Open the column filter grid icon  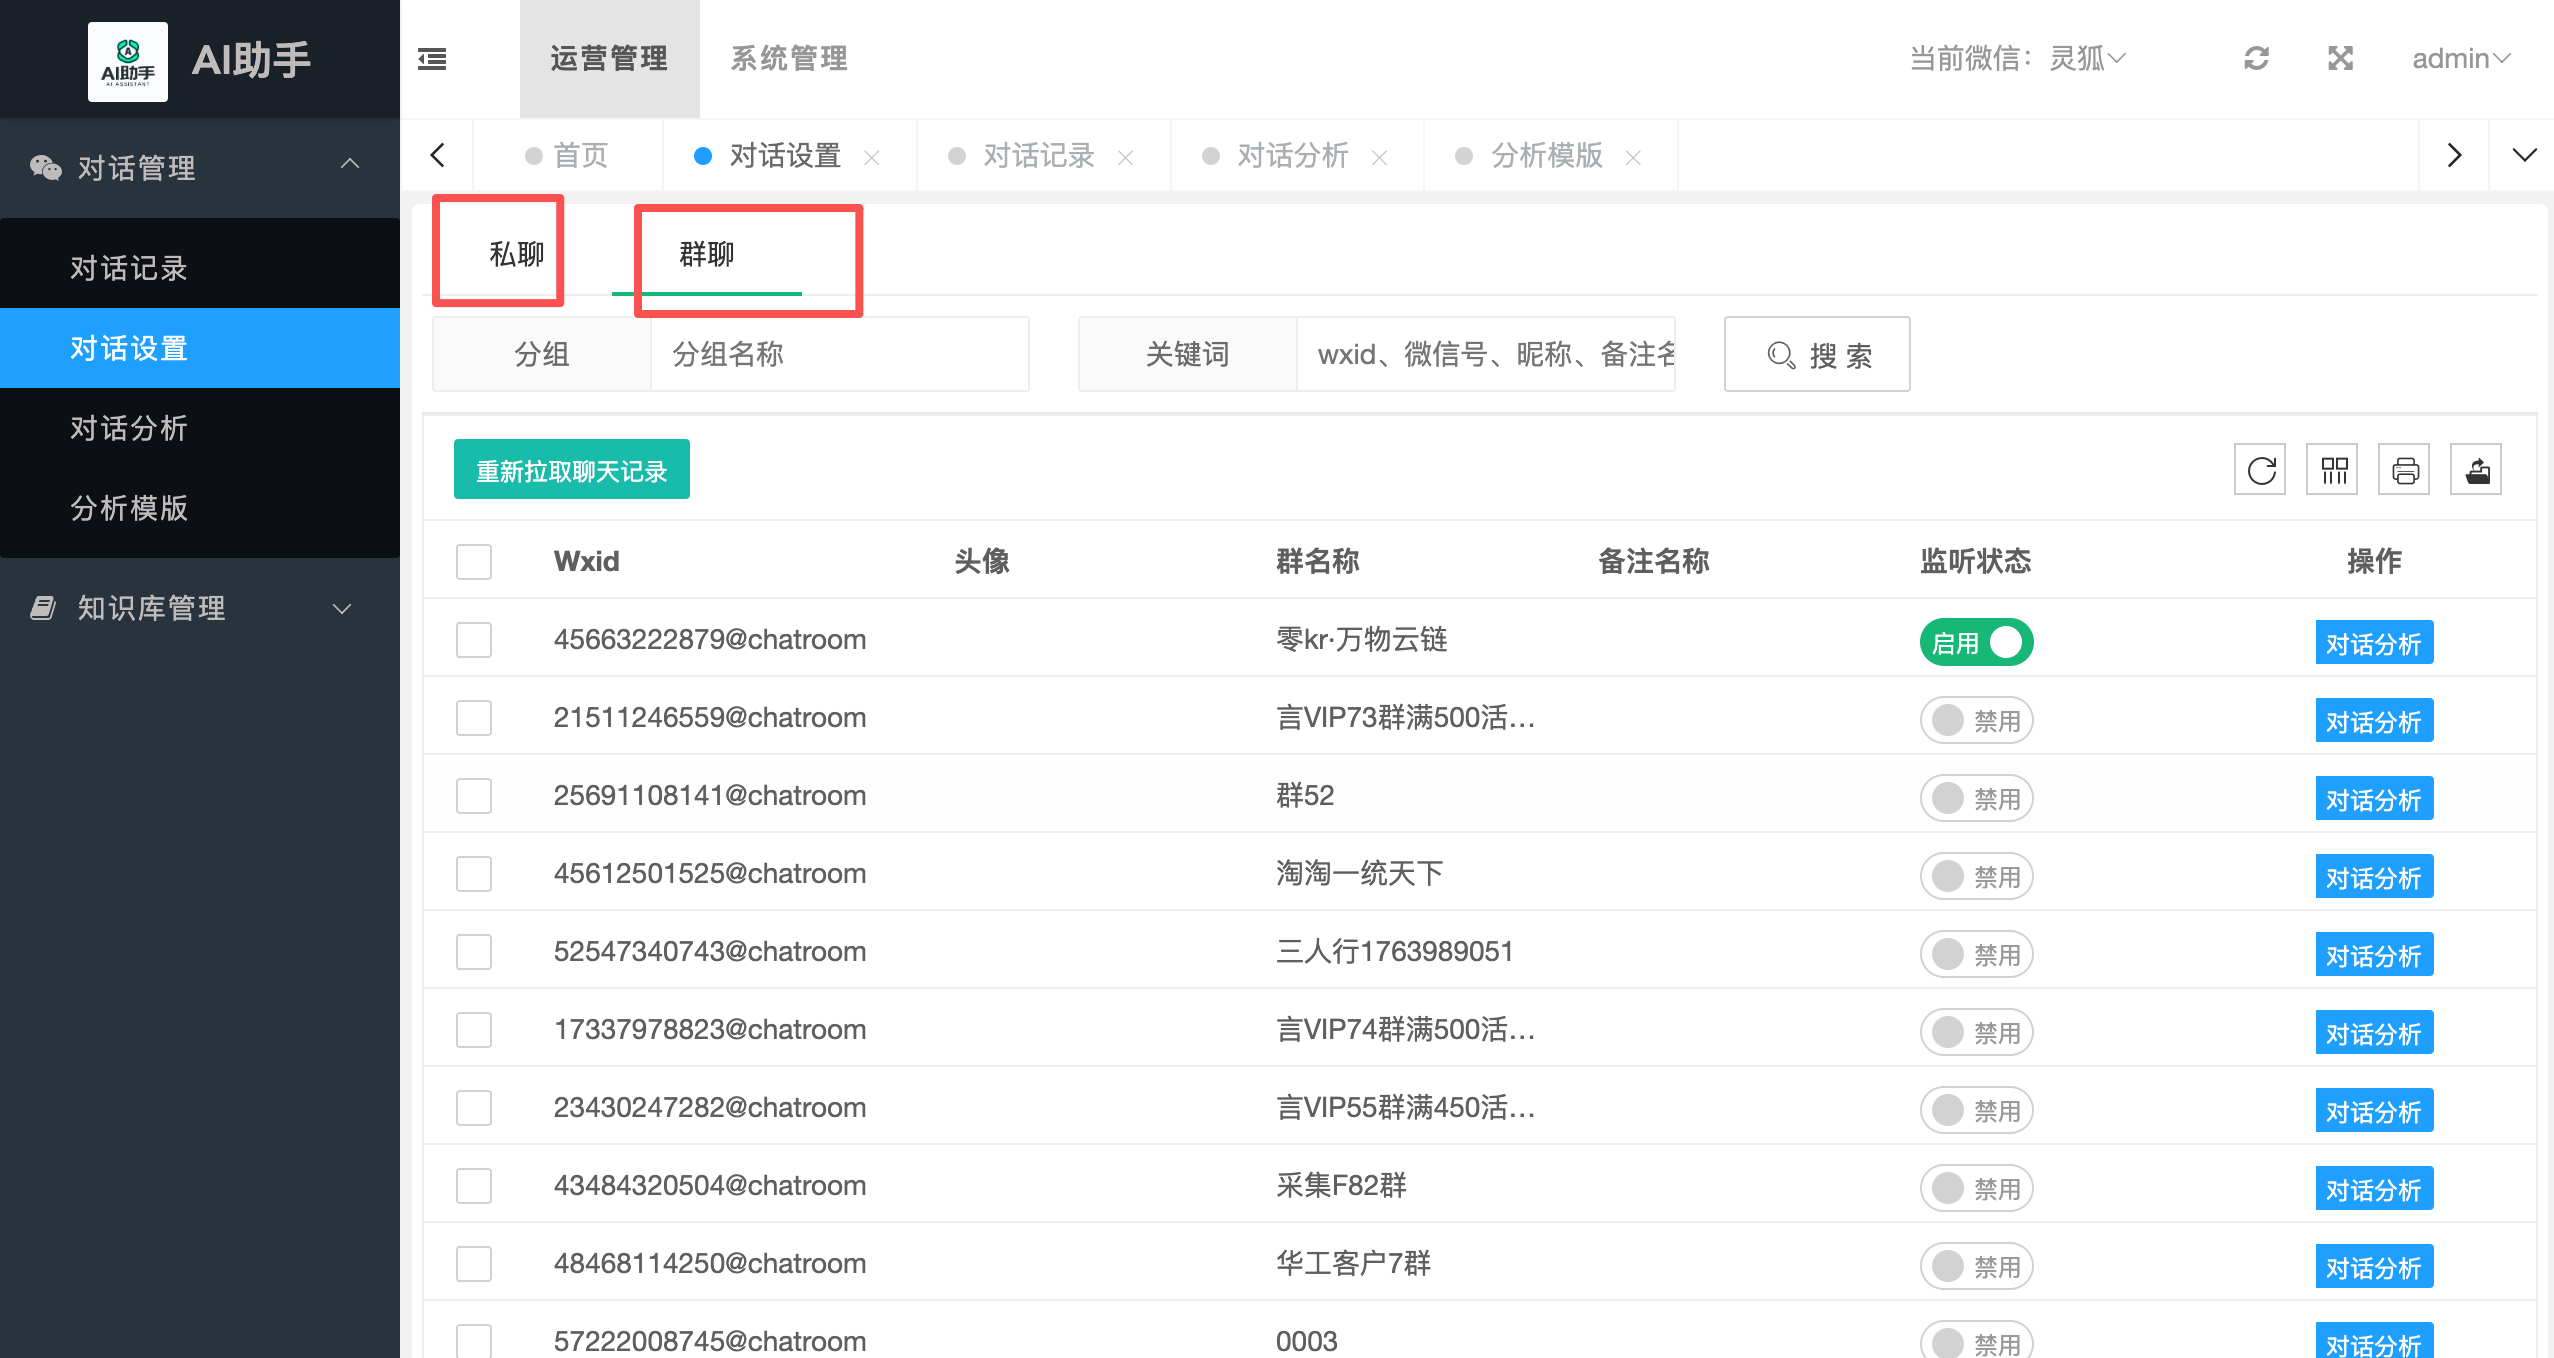tap(2334, 470)
